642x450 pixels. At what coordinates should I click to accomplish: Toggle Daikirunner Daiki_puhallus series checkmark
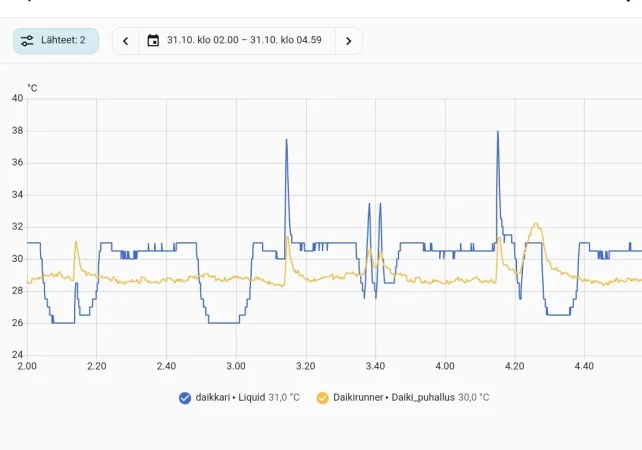pyautogui.click(x=323, y=398)
